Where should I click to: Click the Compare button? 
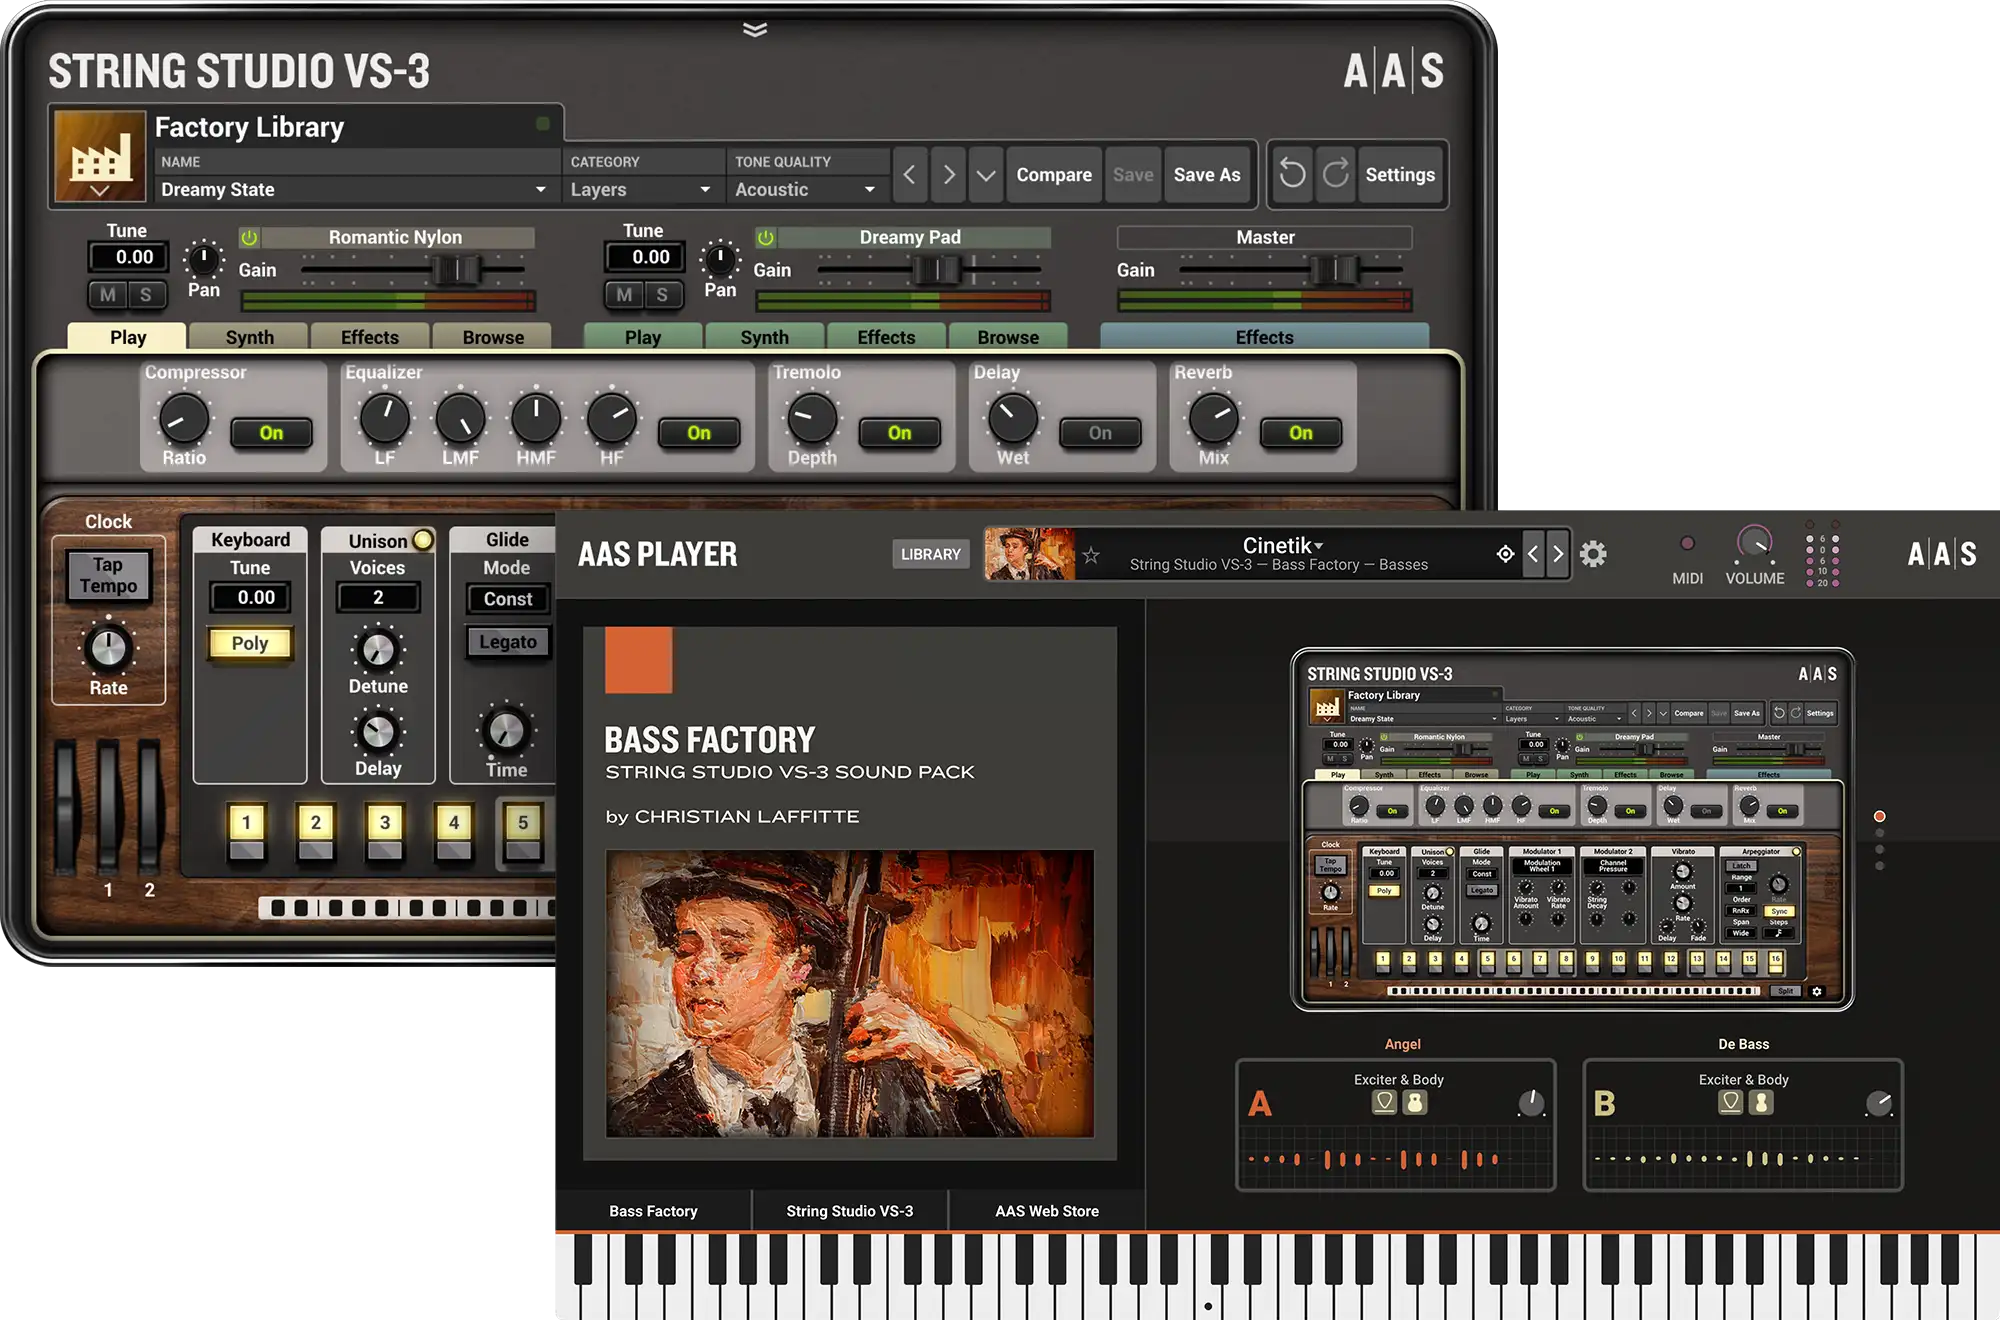tap(1054, 175)
